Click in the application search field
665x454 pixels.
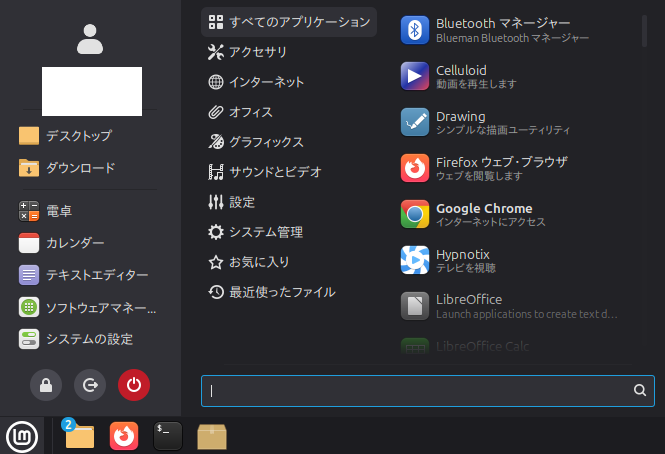point(420,391)
